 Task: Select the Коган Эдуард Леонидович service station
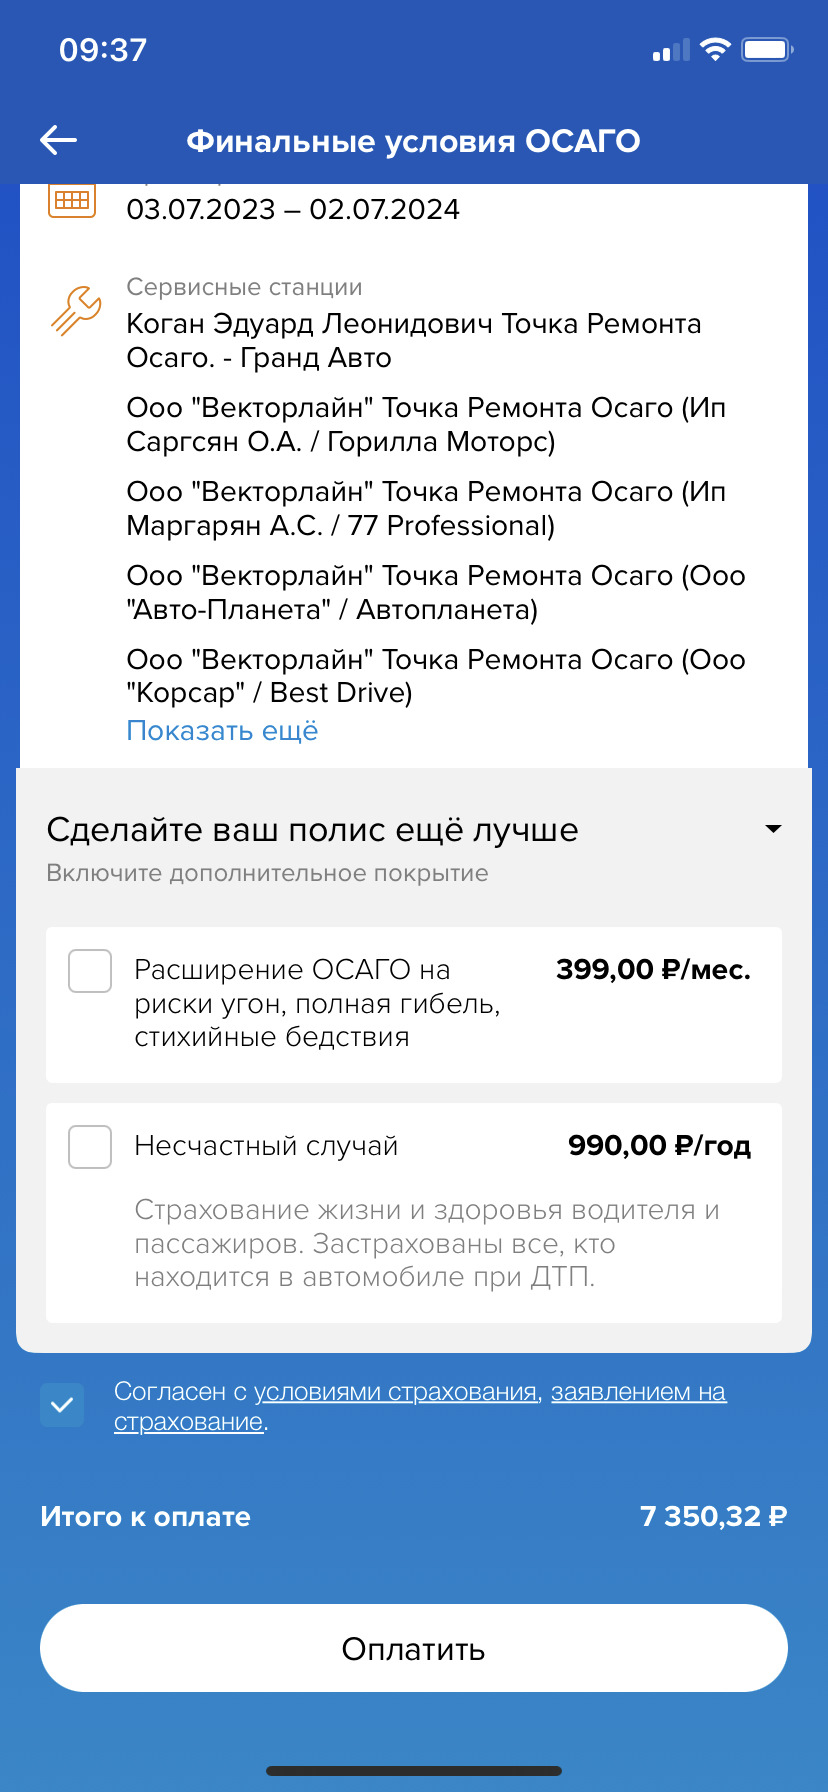pyautogui.click(x=413, y=341)
